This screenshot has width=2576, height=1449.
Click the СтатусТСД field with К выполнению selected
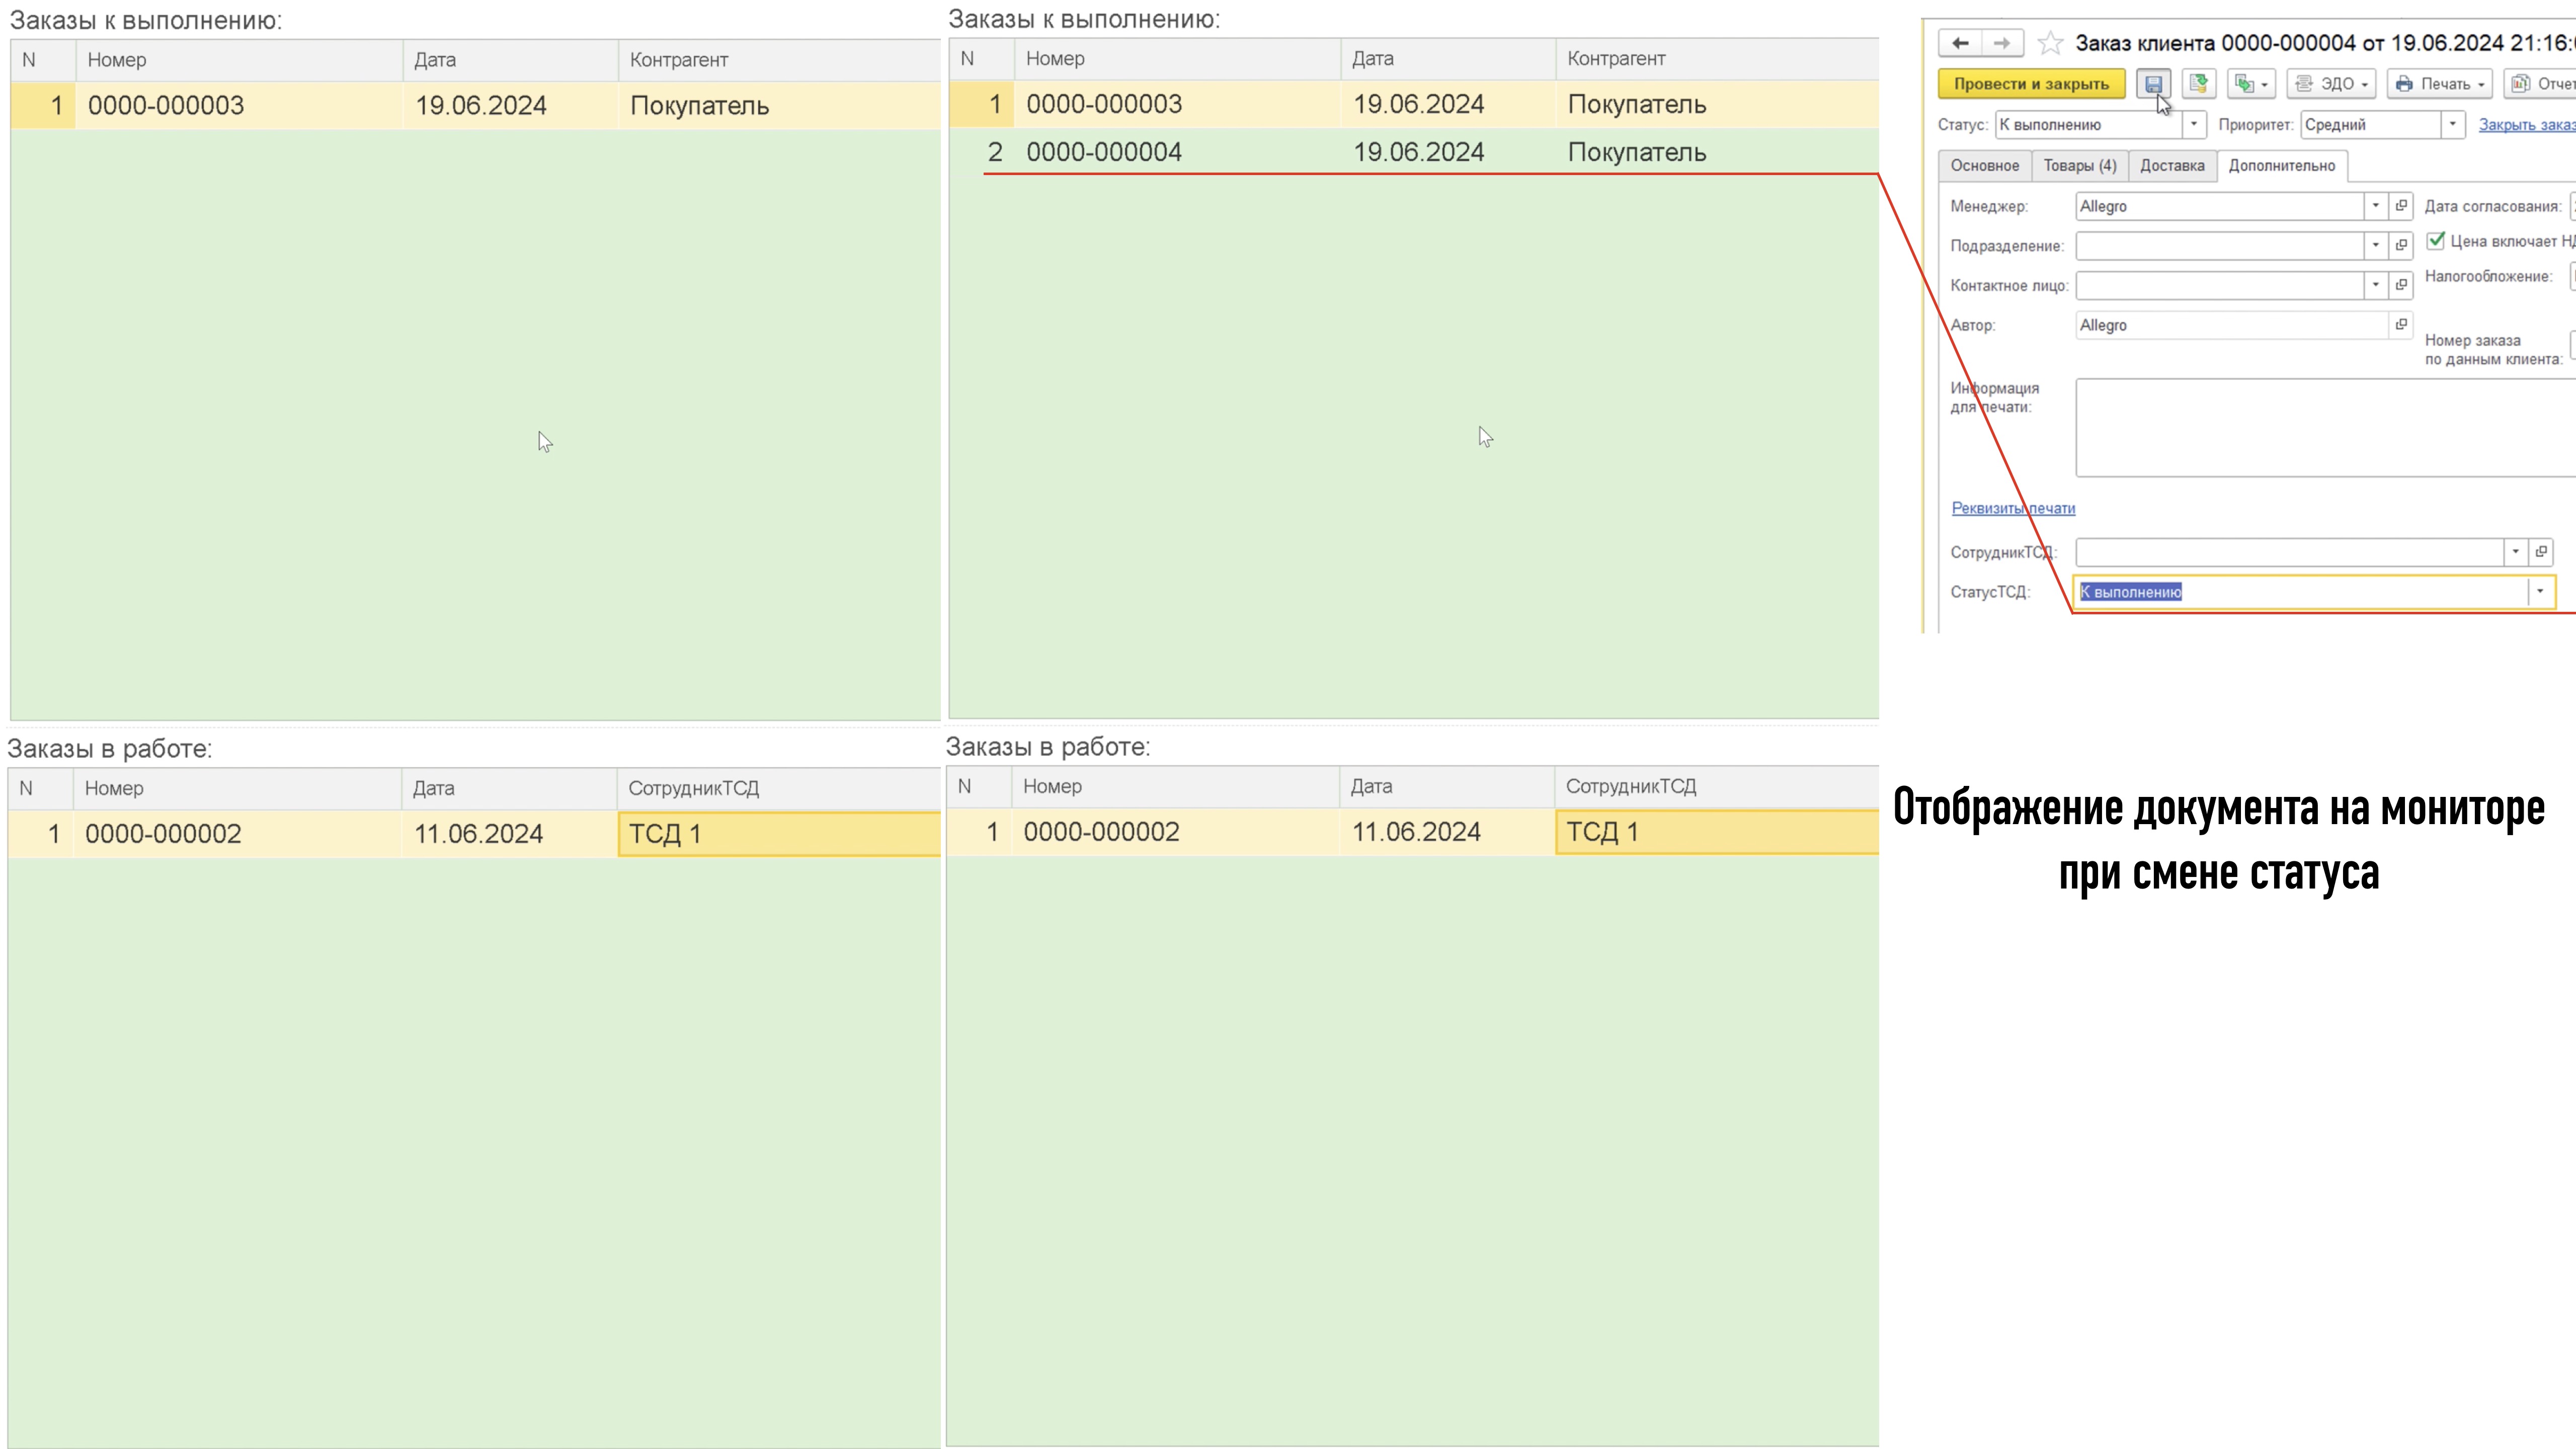[x=2301, y=592]
